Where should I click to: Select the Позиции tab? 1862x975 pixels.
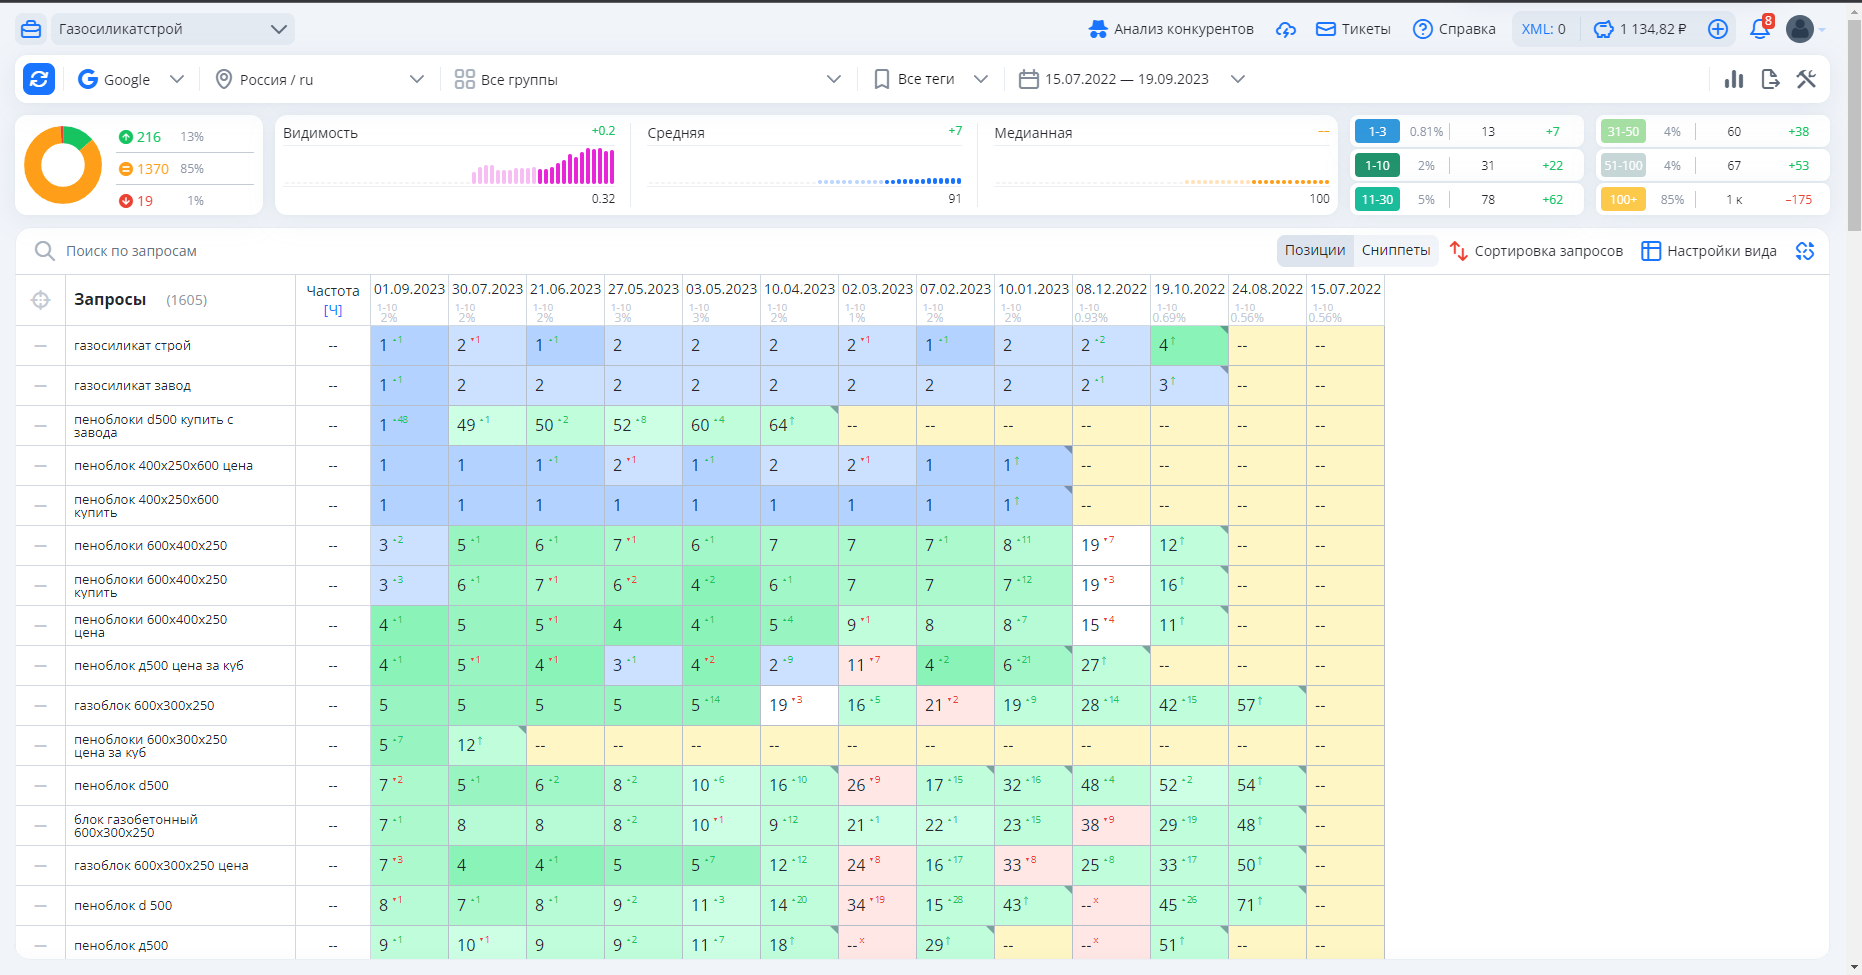pyautogui.click(x=1315, y=250)
